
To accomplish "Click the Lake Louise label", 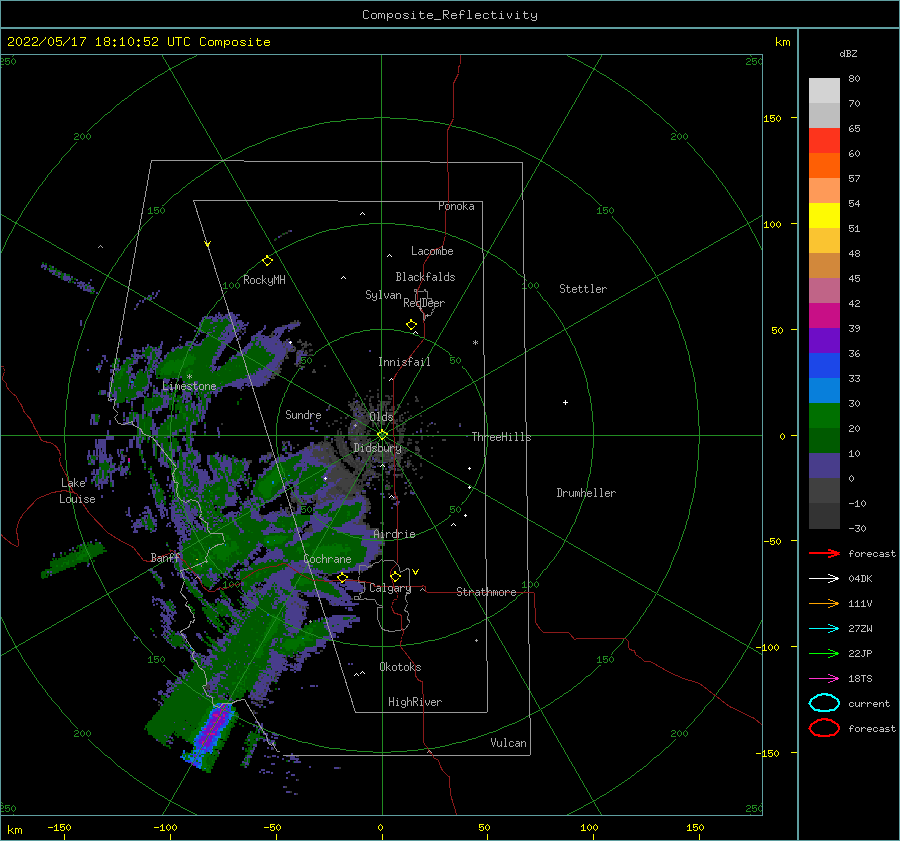I will (x=77, y=491).
